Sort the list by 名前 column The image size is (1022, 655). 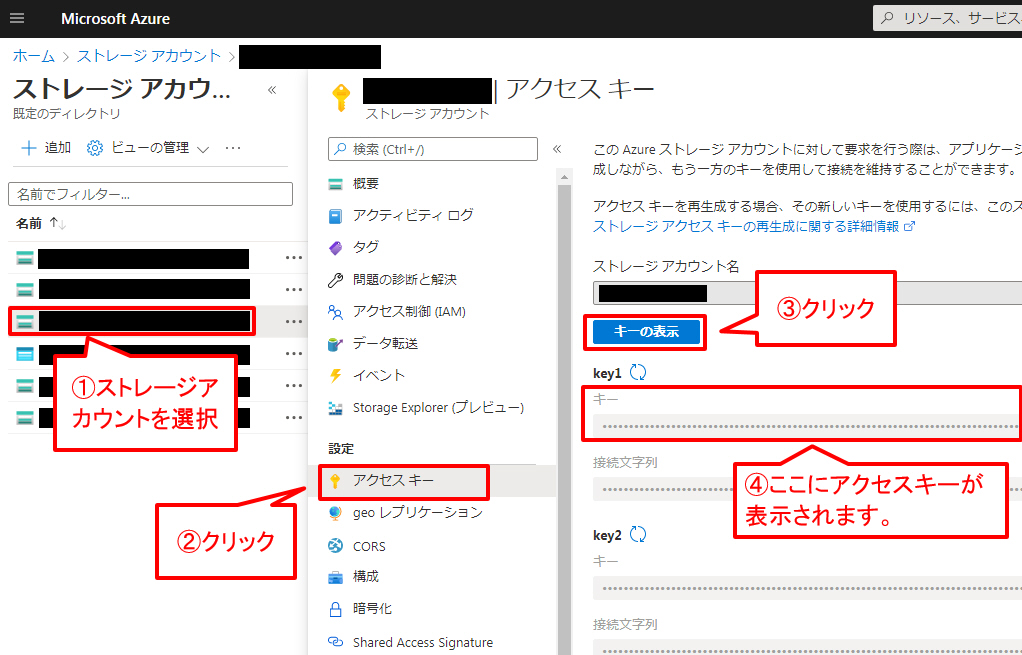pyautogui.click(x=40, y=224)
